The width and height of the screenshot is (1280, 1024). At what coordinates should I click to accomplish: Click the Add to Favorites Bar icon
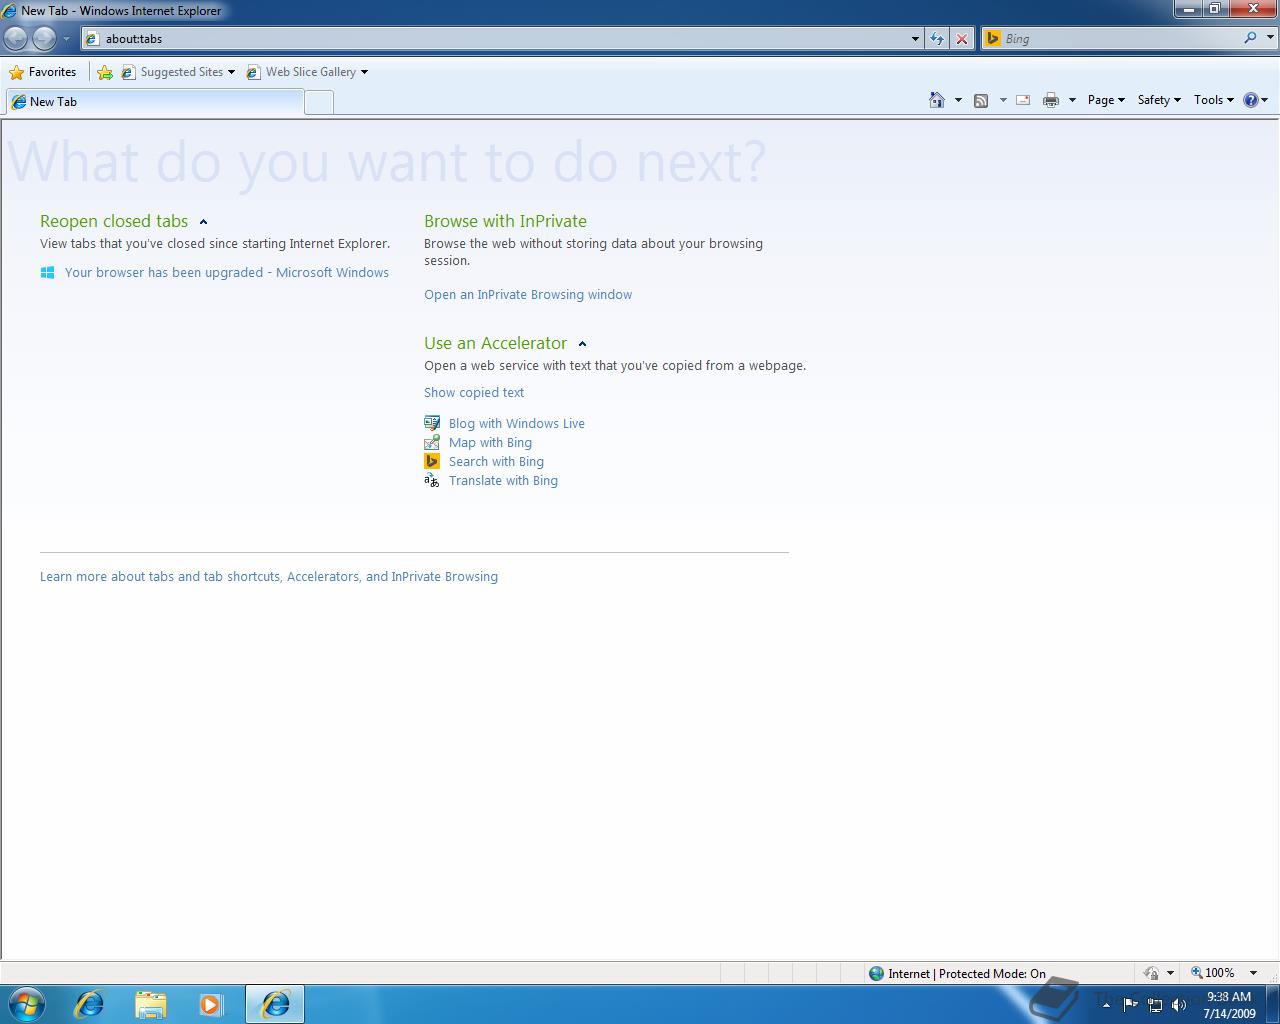(x=105, y=72)
